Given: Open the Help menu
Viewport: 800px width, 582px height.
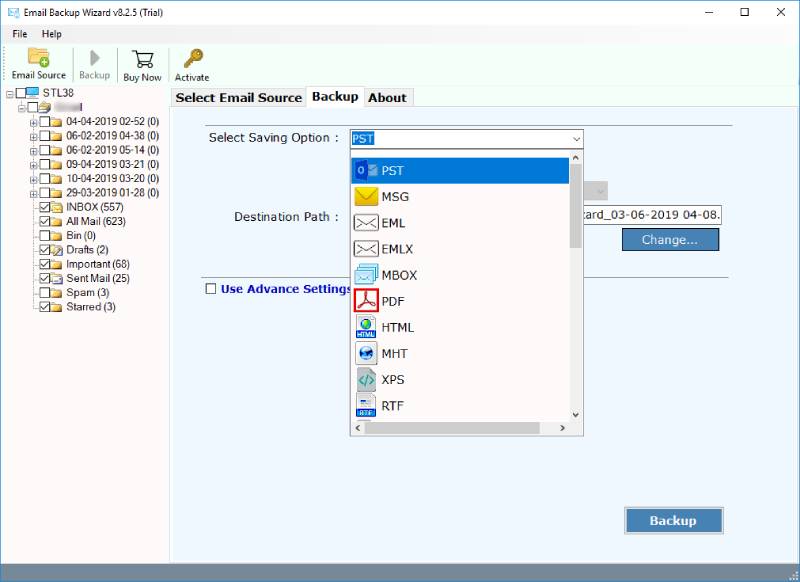Looking at the screenshot, I should [52, 34].
